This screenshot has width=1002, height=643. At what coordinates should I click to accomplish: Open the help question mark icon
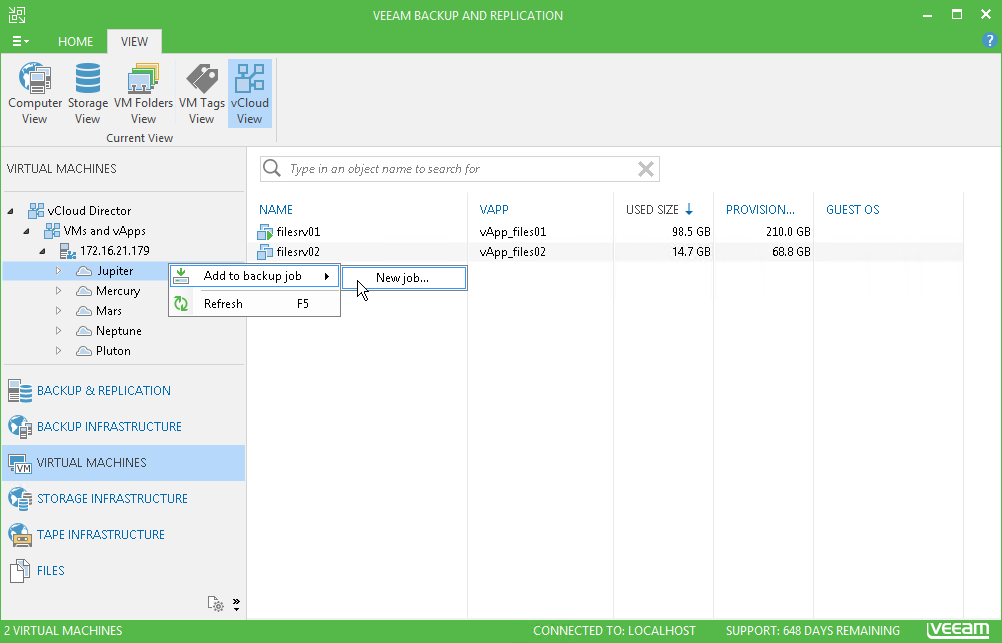pyautogui.click(x=989, y=40)
